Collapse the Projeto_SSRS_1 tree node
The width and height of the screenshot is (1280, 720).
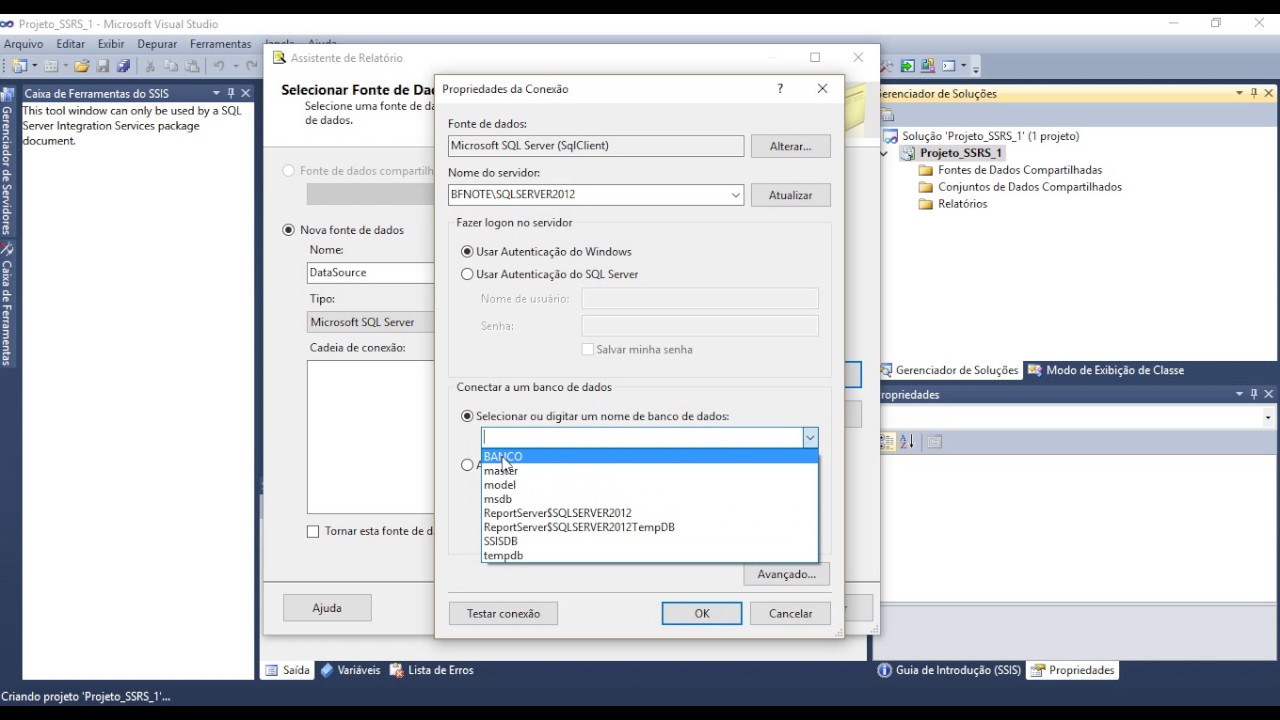pos(884,153)
